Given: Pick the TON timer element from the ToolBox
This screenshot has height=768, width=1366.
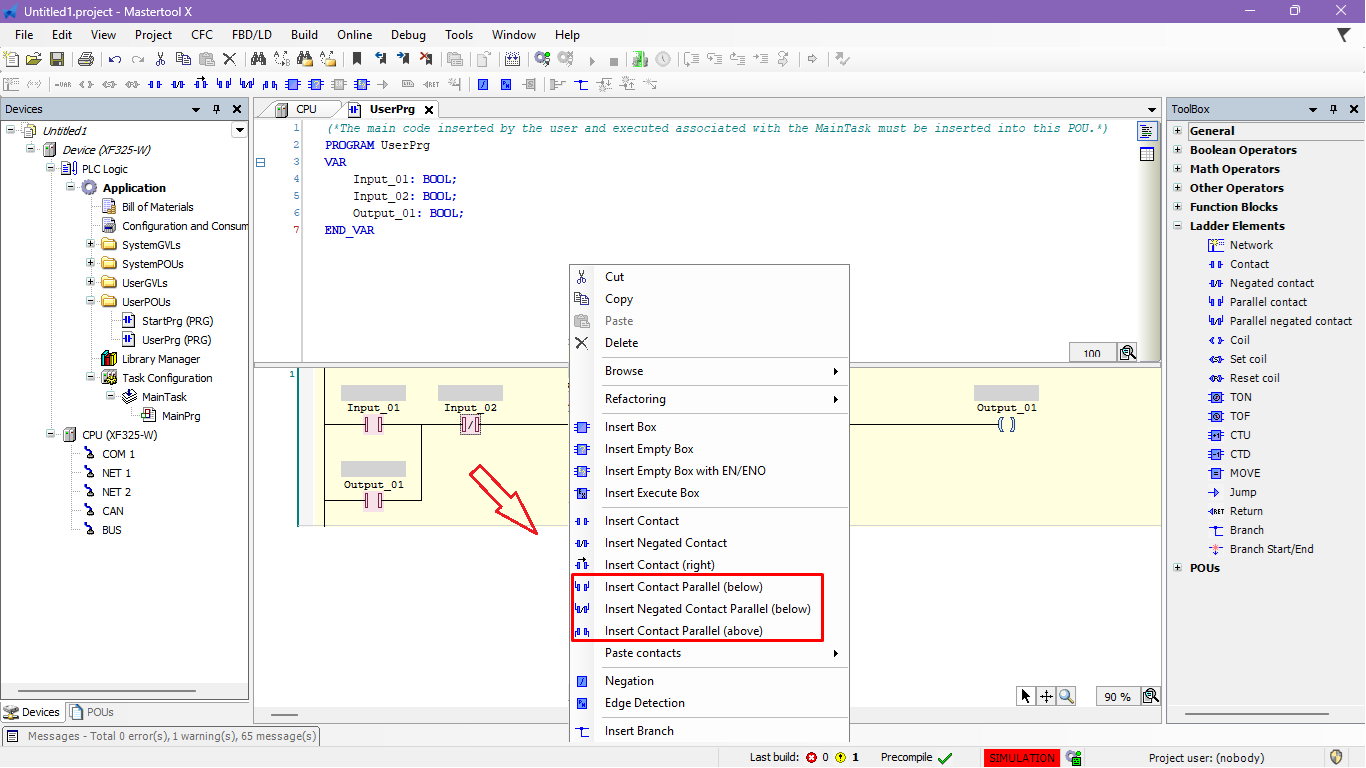Looking at the screenshot, I should pyautogui.click(x=1240, y=397).
